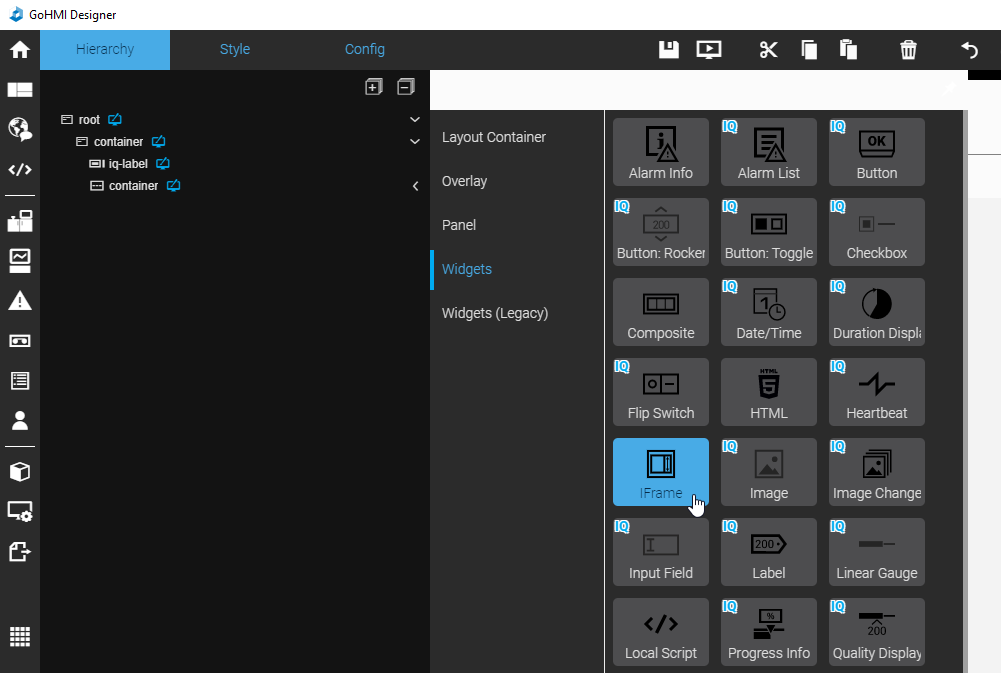
Task: Switch to the Style tab
Action: pyautogui.click(x=235, y=49)
